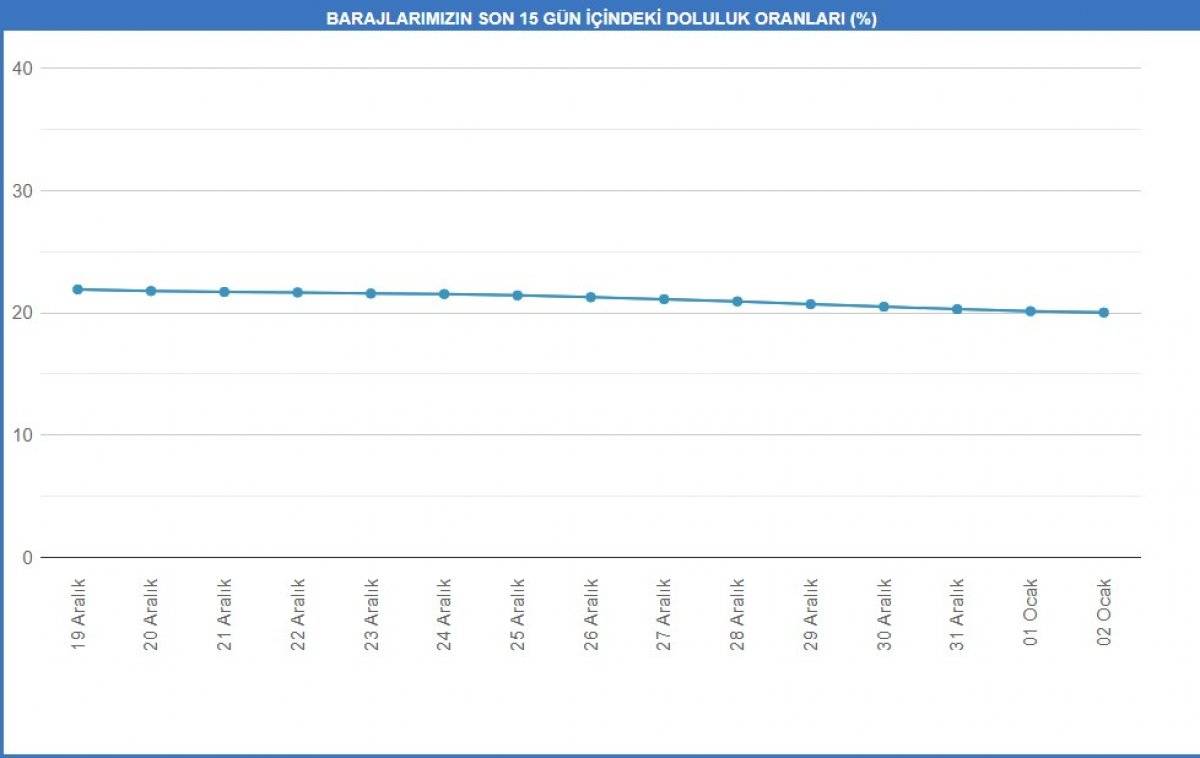
Task: Click the 40 label on the y-axis
Action: (22, 68)
